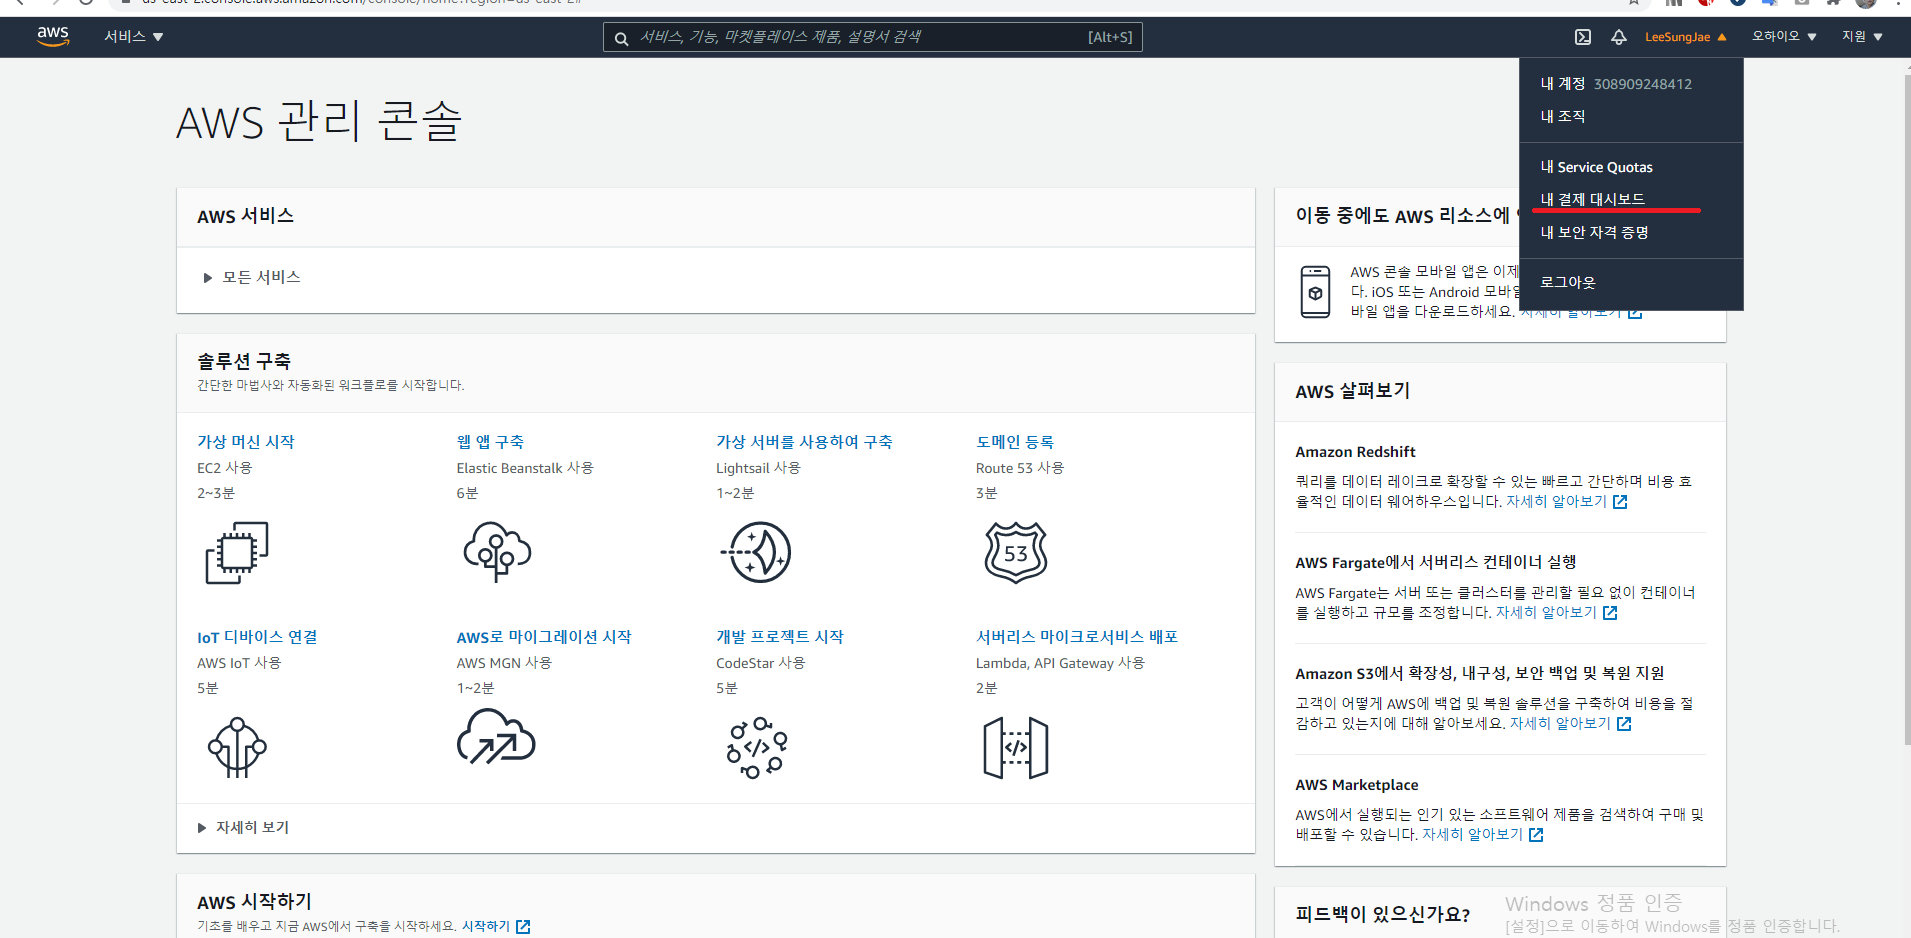1911x938 pixels.
Task: Open 내 보안 자격 증명 menu entry
Action: (x=1594, y=232)
